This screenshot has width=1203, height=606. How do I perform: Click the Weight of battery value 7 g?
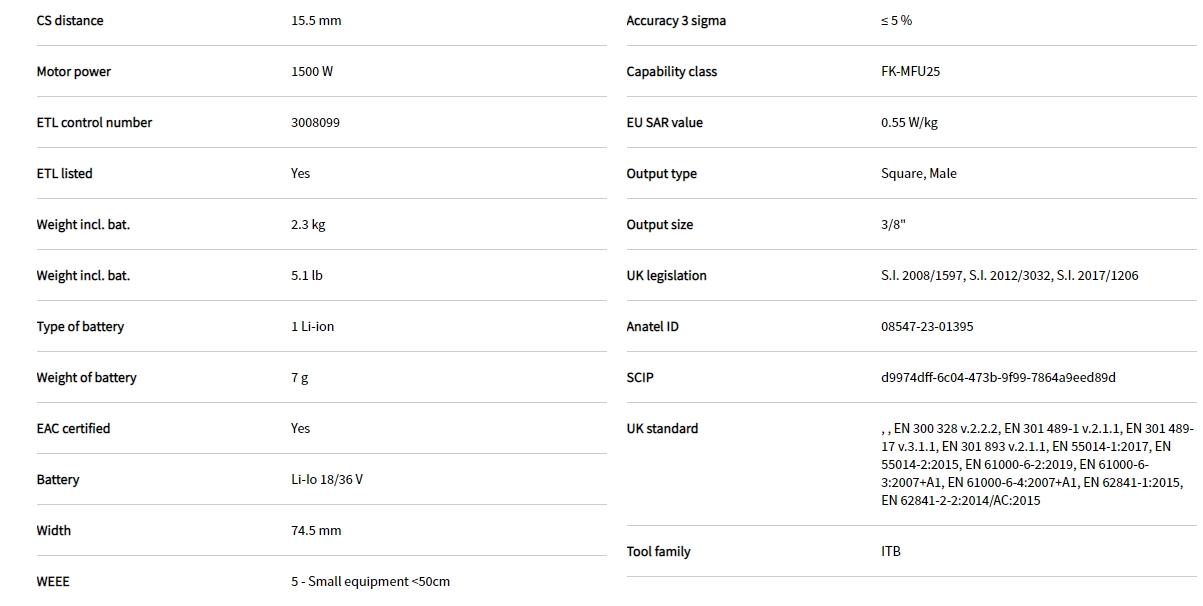click(300, 378)
